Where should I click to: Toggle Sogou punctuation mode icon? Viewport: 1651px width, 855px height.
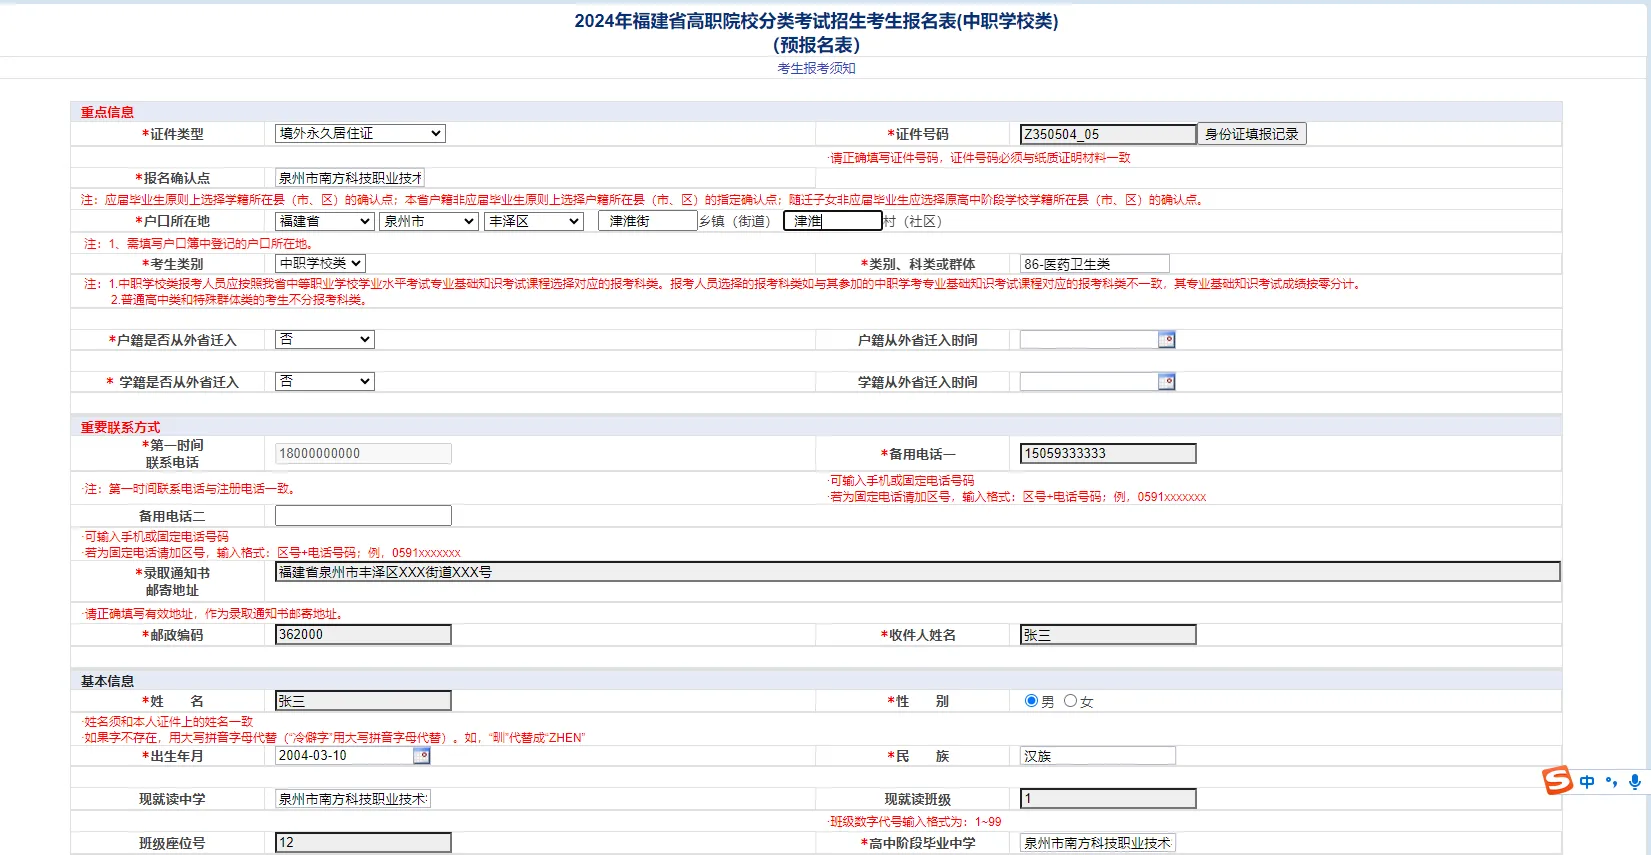1611,782
